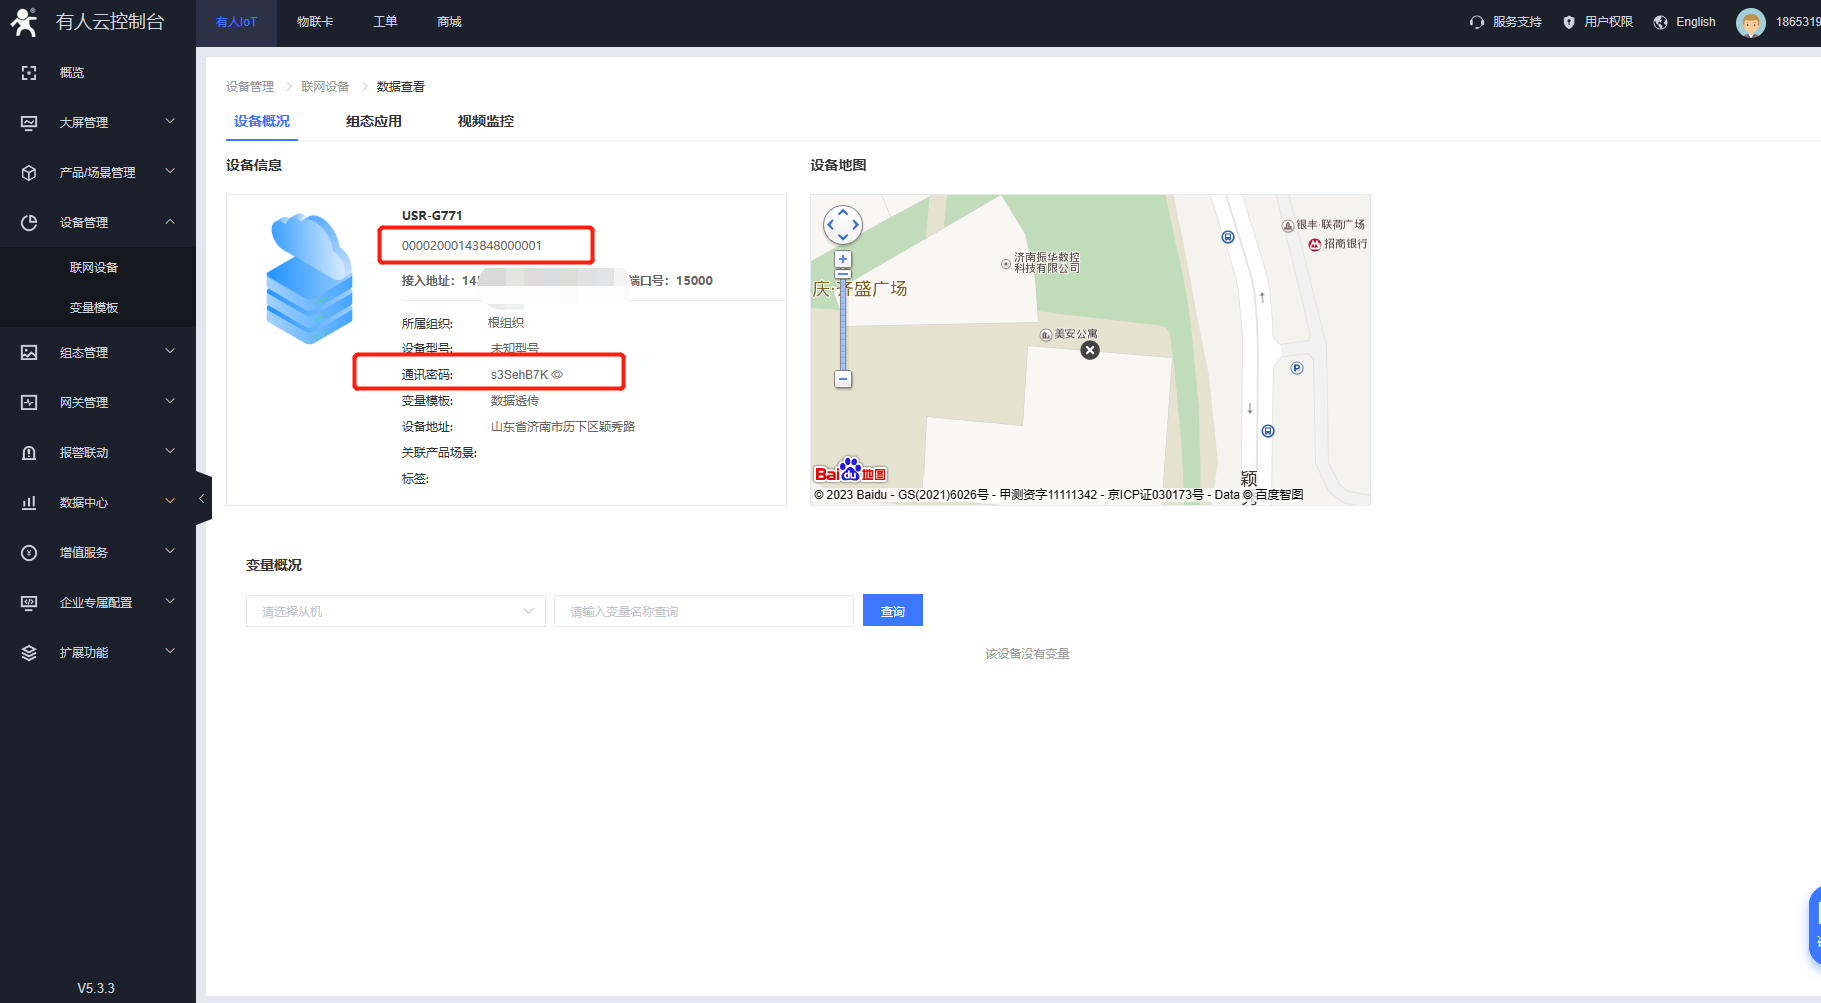Click the 服务支持 headset icon
Screen dimensions: 1821x1003
(1477, 22)
